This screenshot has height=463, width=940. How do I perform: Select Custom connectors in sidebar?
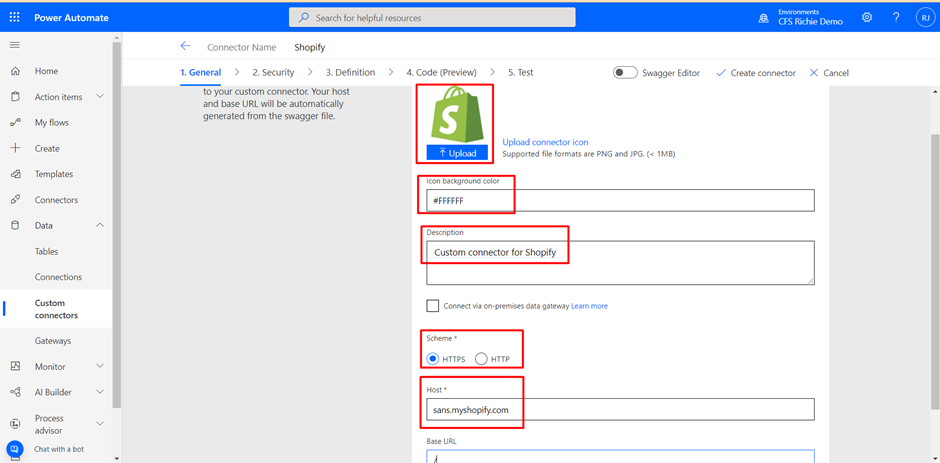(56, 309)
